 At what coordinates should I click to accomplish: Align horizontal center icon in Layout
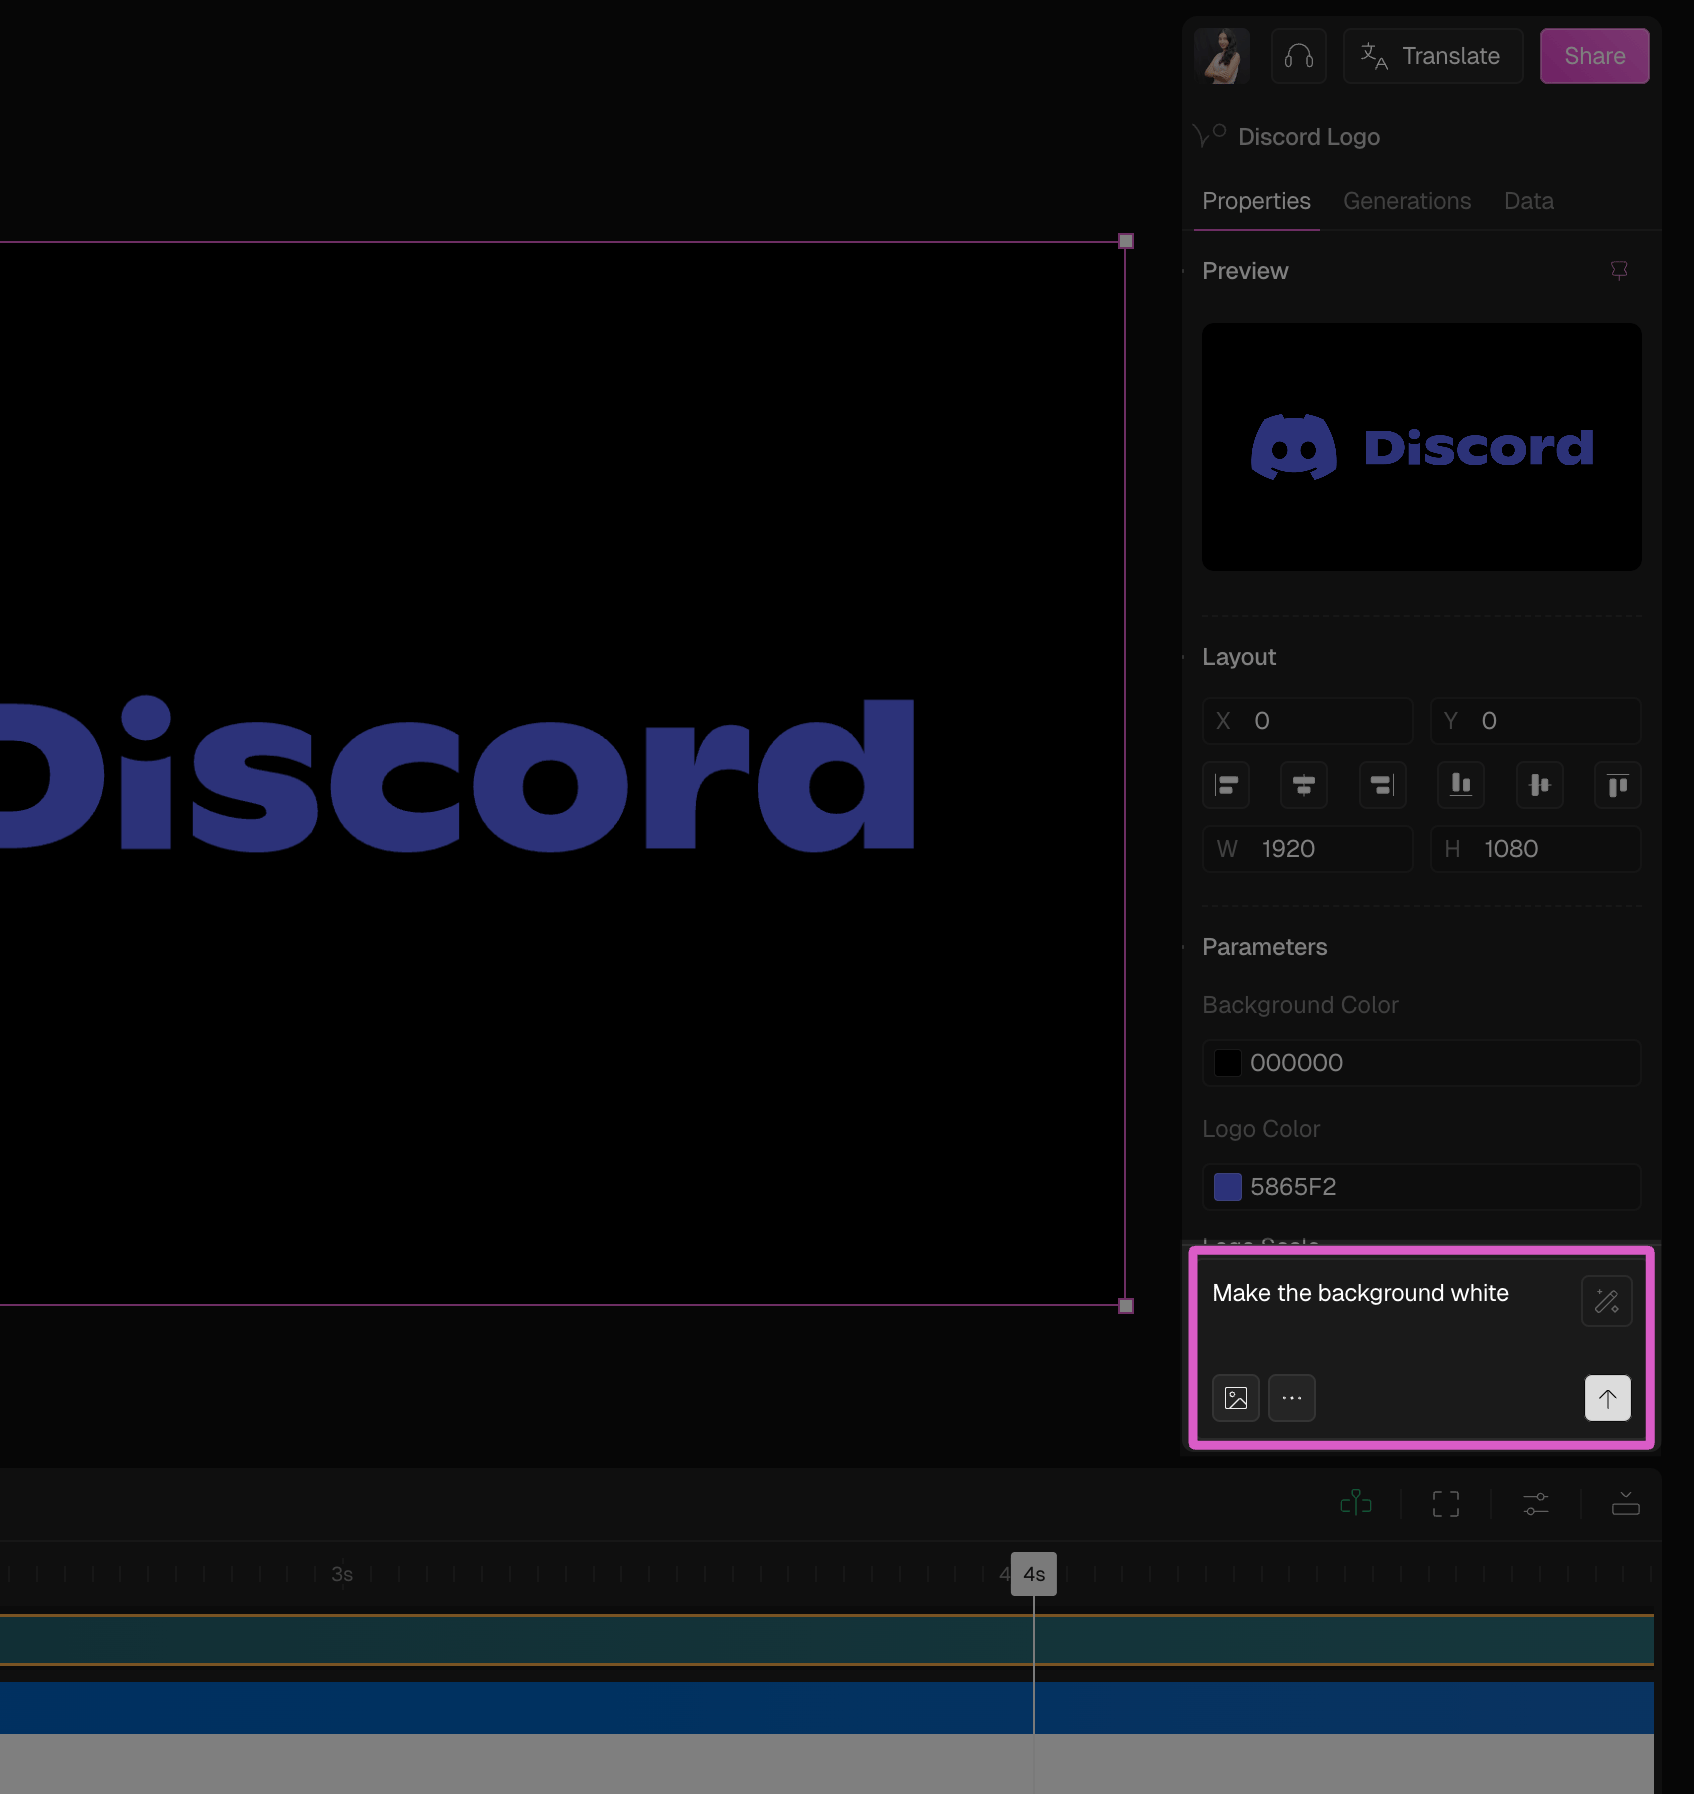click(x=1304, y=785)
